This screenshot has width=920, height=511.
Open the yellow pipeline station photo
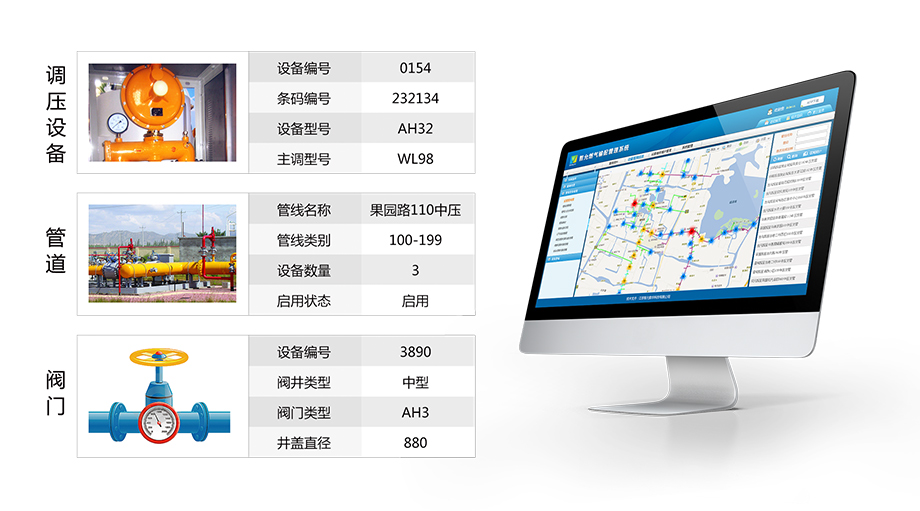(x=162, y=254)
